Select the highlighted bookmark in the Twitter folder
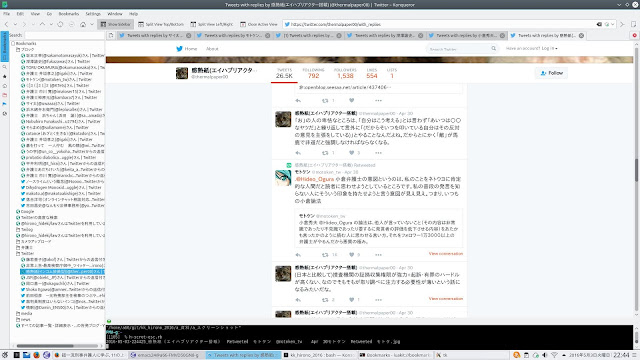This screenshot has height=360, width=640. [62, 271]
